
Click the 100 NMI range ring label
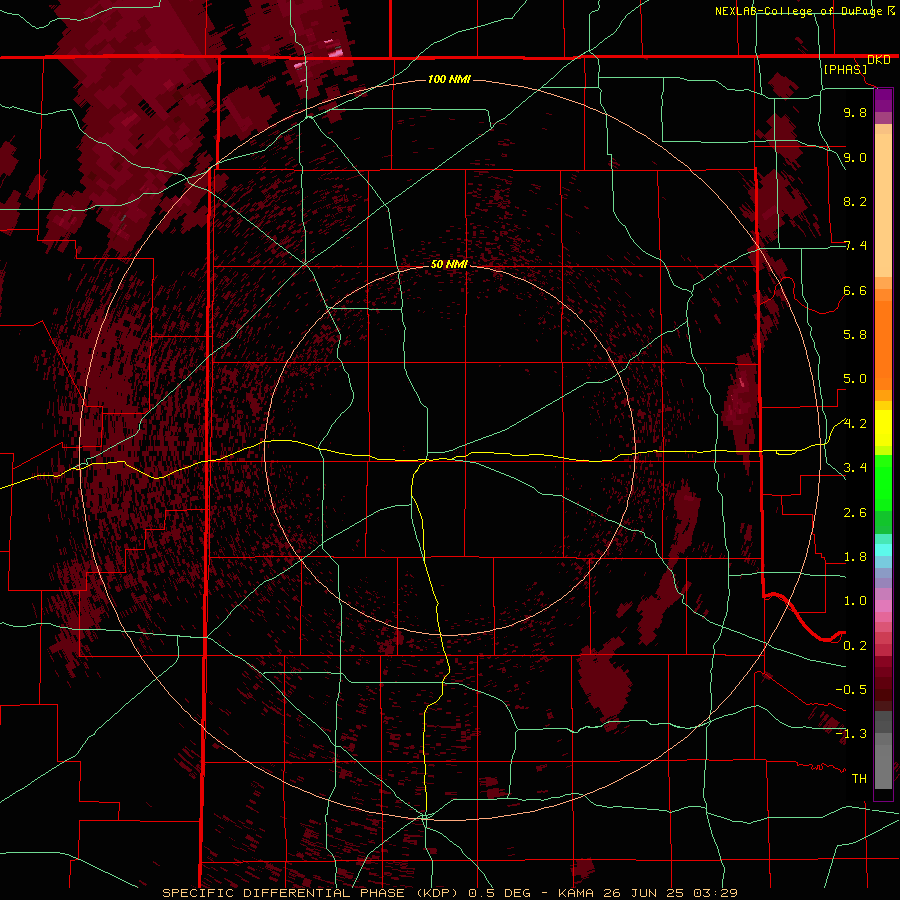(x=449, y=79)
